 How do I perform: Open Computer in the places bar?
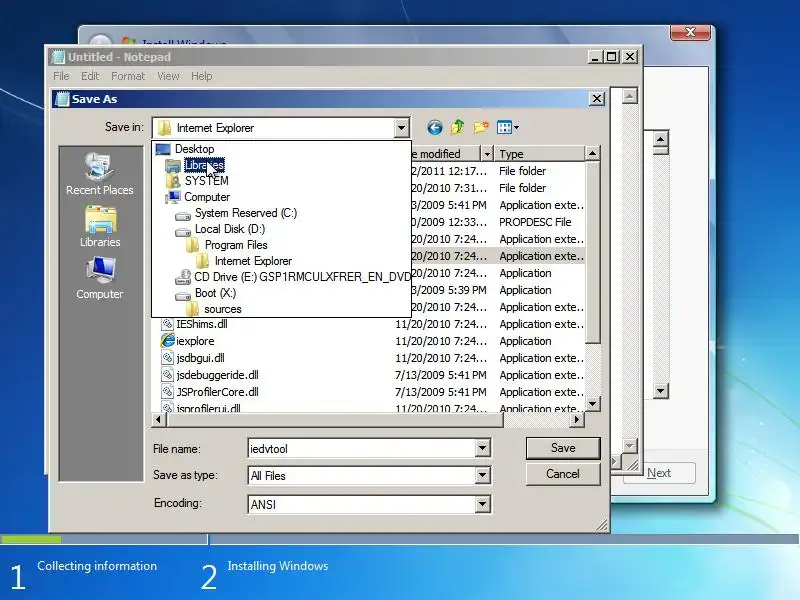point(99,278)
